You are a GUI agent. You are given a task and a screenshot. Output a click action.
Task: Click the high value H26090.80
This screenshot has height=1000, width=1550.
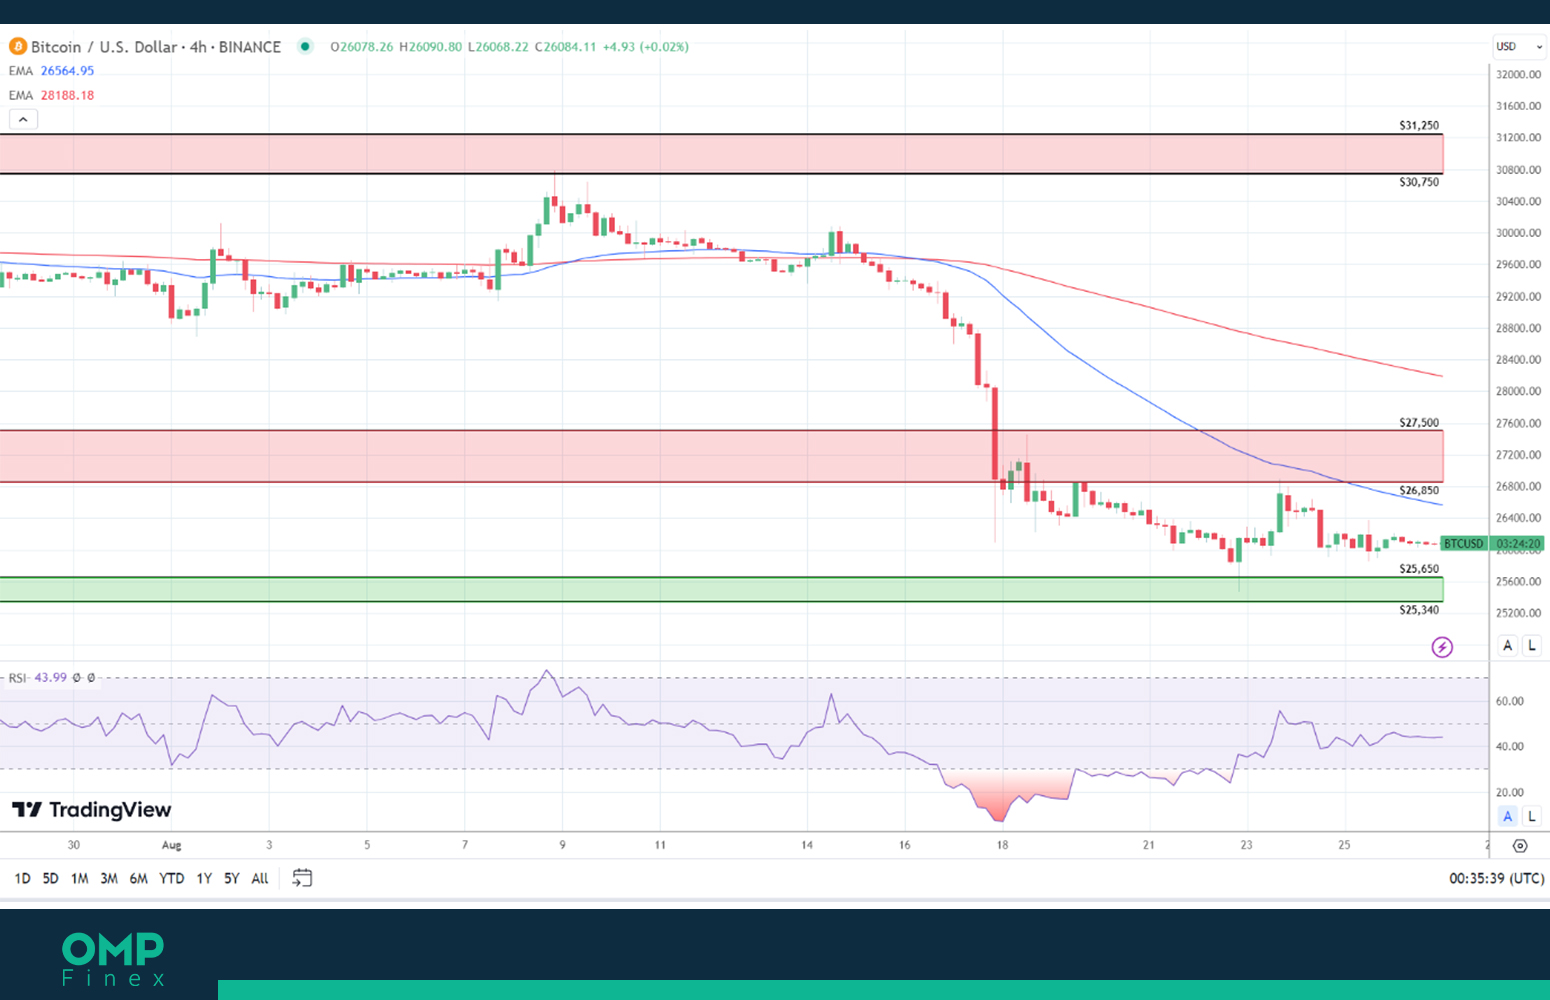430,47
